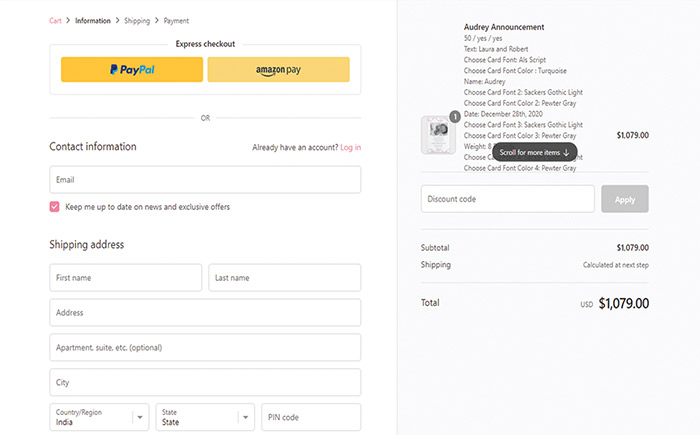Screen dimensions: 700x435
Task: Go back to Cart in the breadcrumb
Action: pos(55,21)
